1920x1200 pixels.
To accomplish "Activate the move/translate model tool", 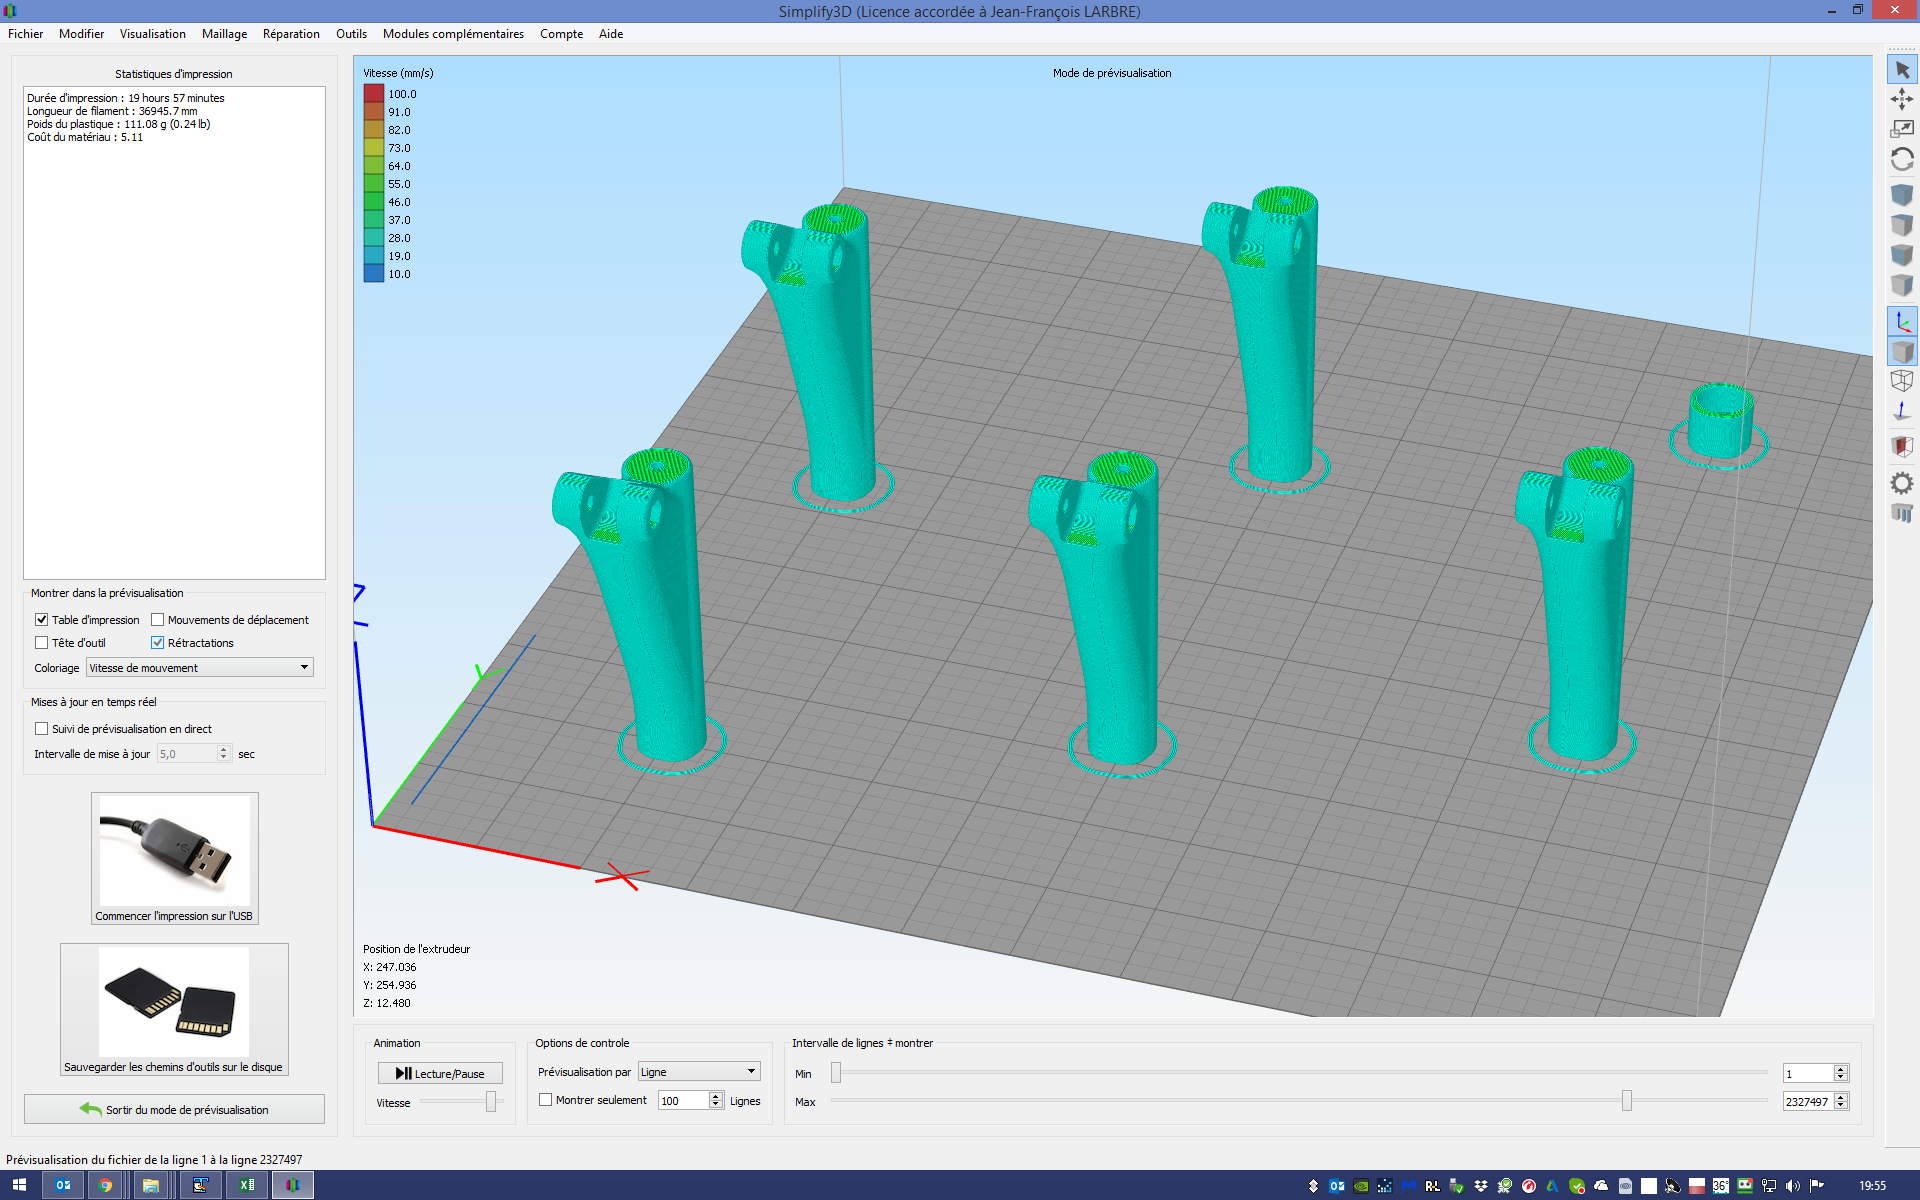I will point(1901,99).
